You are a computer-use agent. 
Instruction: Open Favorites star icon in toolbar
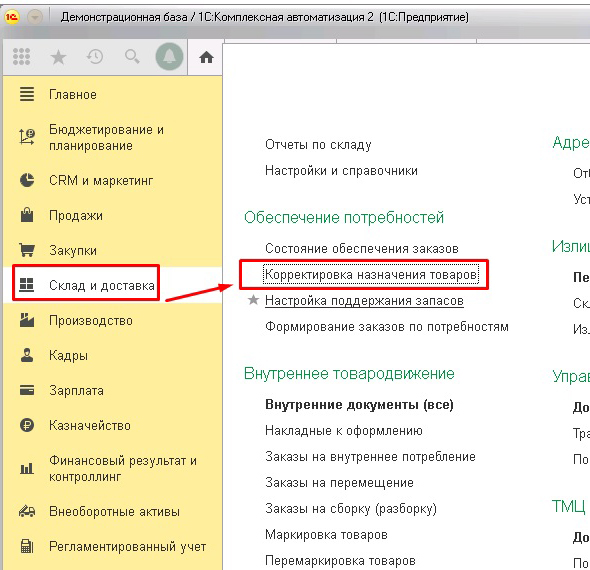click(x=58, y=57)
